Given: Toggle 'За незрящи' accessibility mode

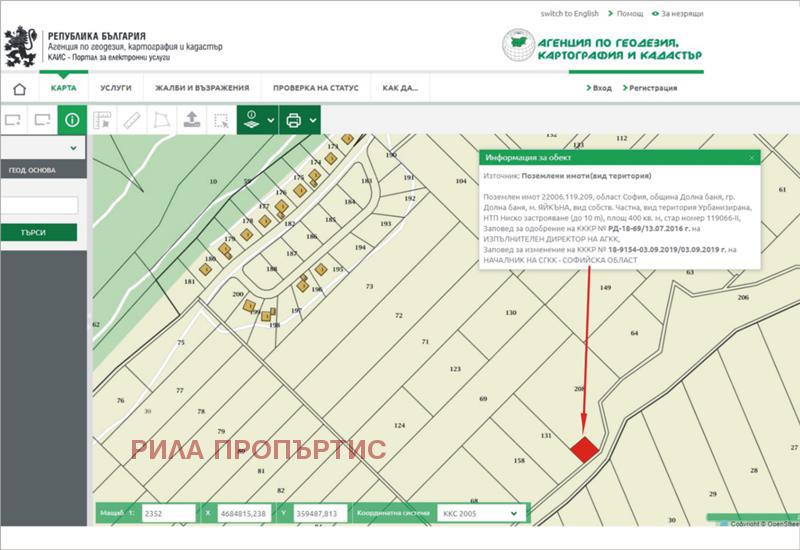Looking at the screenshot, I should tap(682, 14).
